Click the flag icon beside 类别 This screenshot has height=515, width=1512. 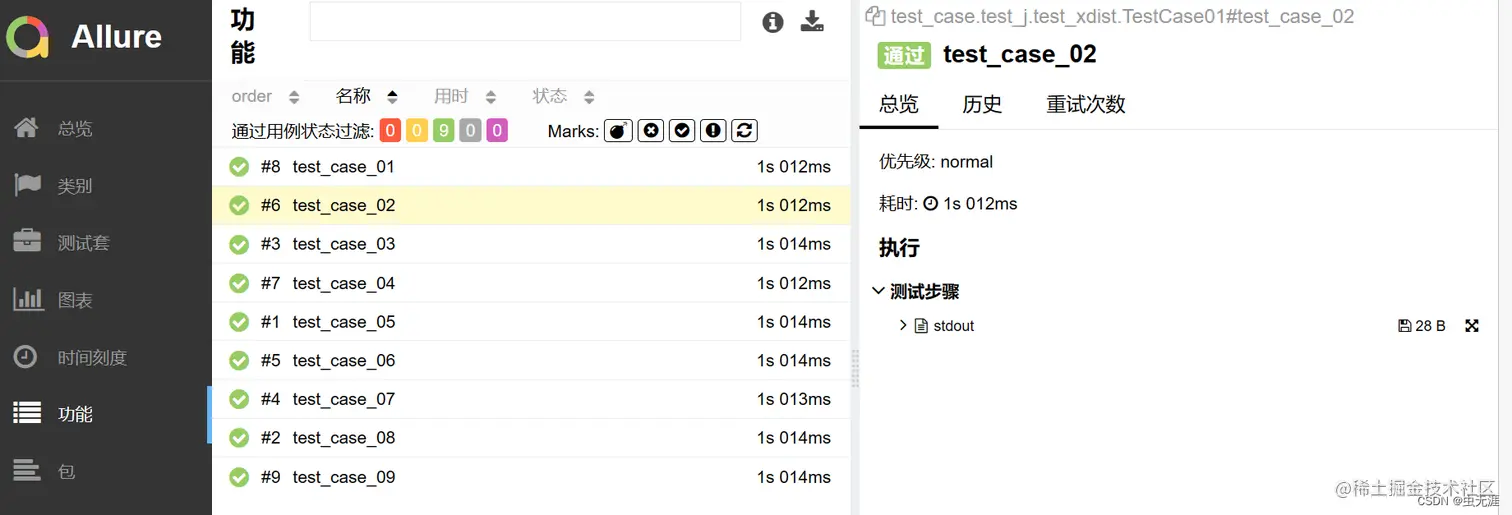tap(27, 185)
